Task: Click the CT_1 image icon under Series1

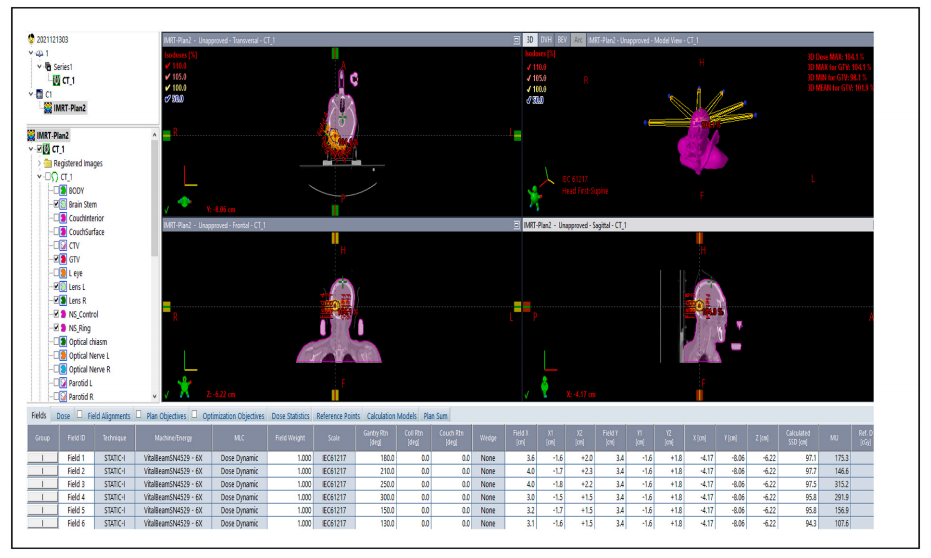Action: pos(55,80)
